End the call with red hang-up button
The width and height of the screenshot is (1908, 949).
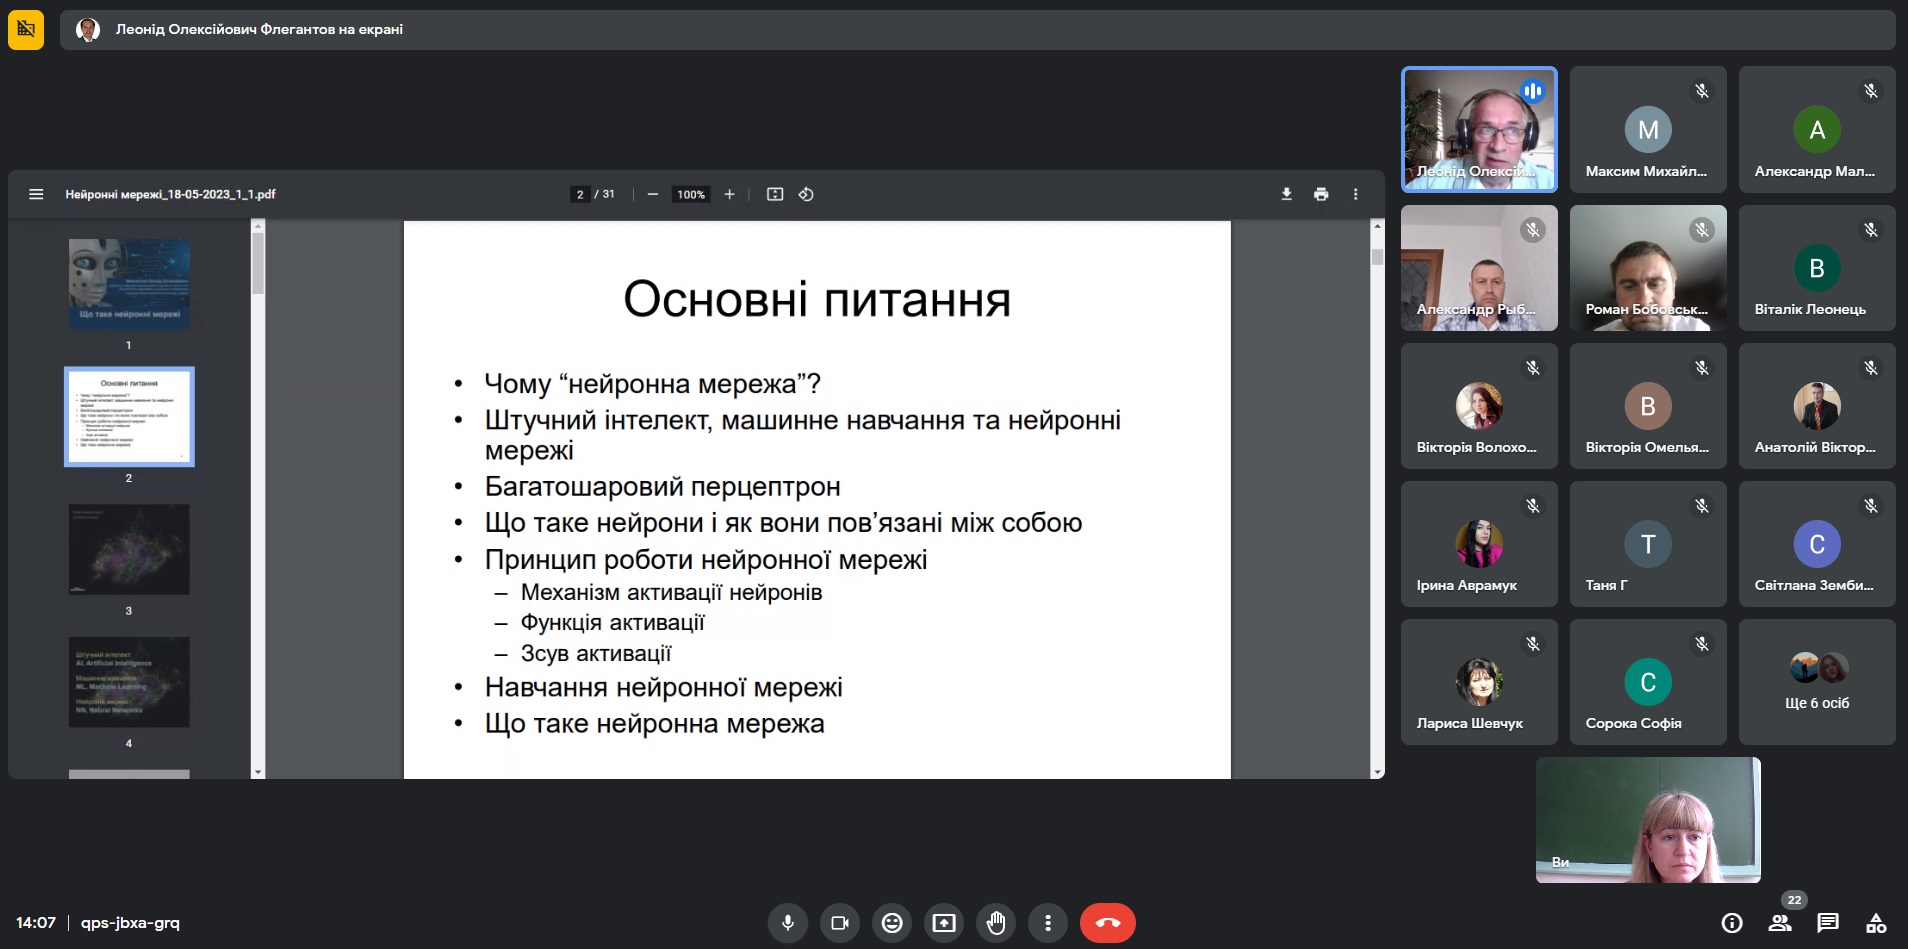pos(1108,923)
